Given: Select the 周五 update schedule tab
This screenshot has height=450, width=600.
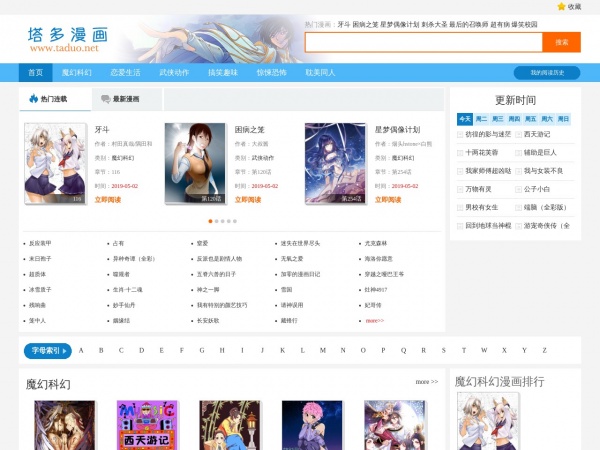Looking at the screenshot, I should tap(531, 119).
